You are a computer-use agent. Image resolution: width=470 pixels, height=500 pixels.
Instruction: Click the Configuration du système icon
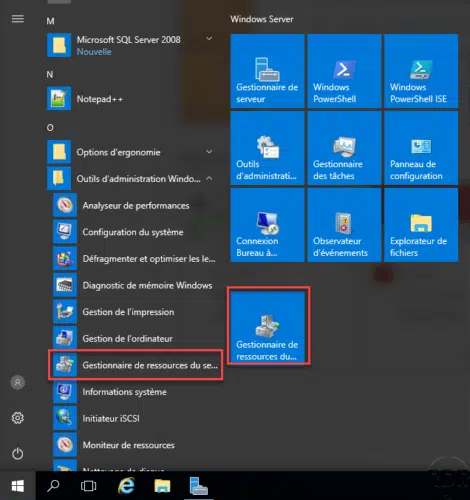[65, 232]
